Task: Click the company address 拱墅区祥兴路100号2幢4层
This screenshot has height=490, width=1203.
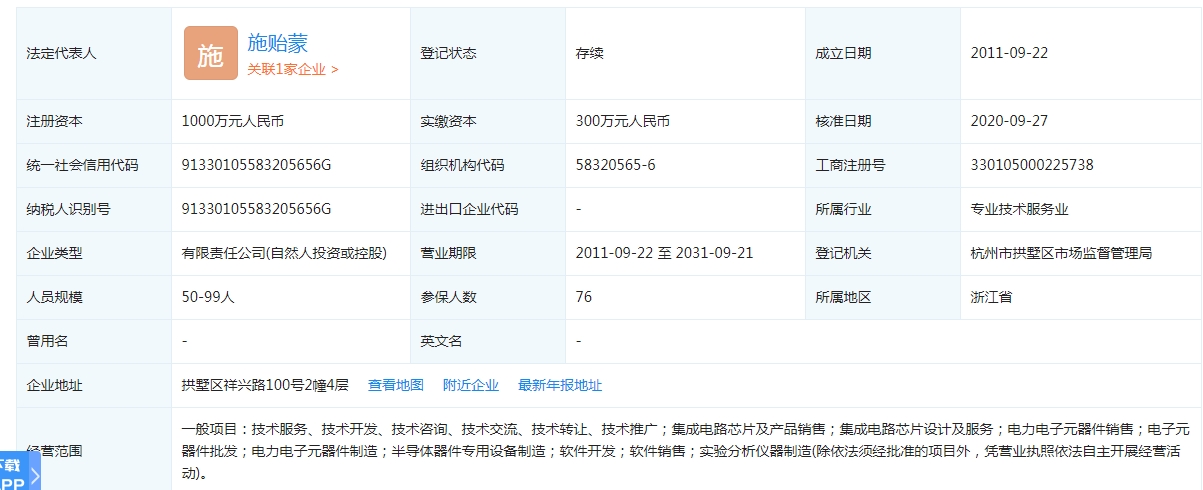Action: pyautogui.click(x=265, y=385)
